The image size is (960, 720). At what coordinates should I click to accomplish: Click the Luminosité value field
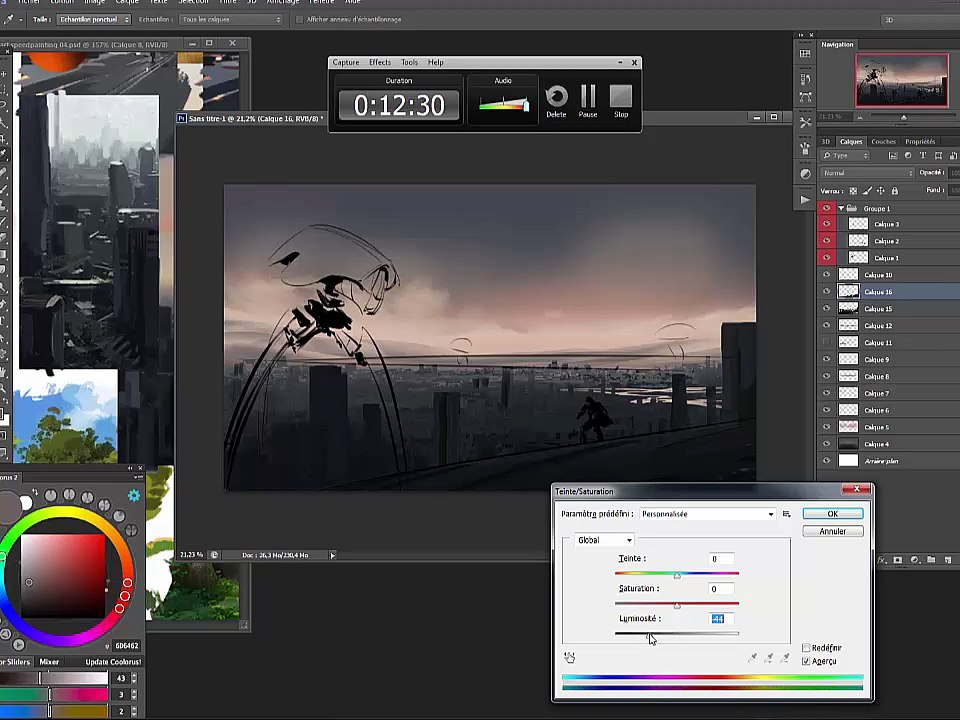coord(721,618)
